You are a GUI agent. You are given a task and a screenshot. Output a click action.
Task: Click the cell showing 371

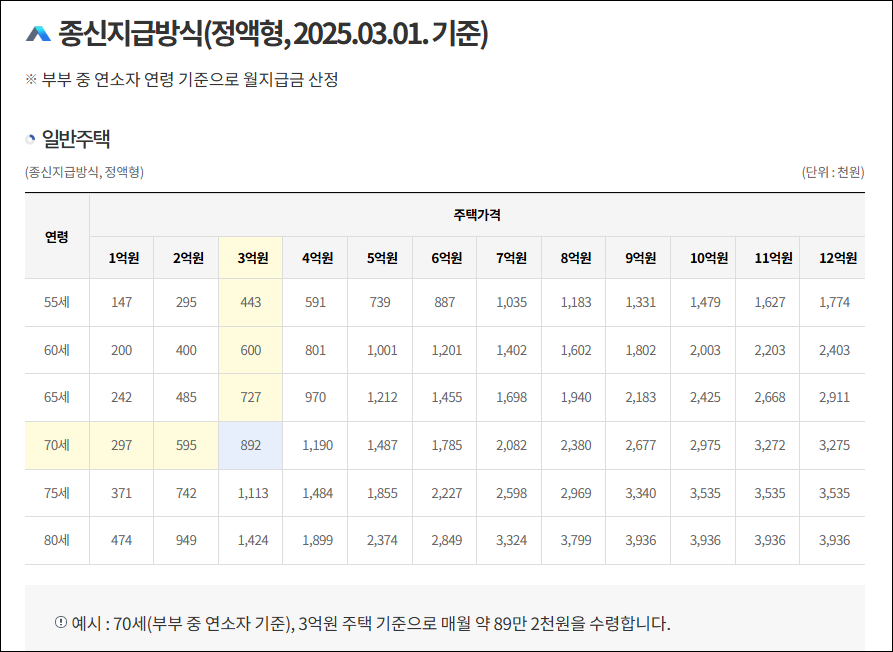(x=121, y=493)
